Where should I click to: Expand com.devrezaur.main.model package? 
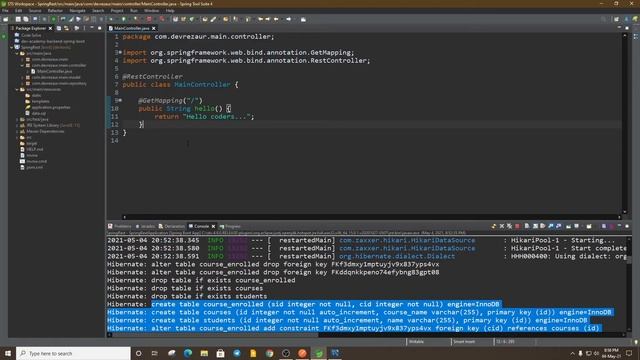(22, 77)
